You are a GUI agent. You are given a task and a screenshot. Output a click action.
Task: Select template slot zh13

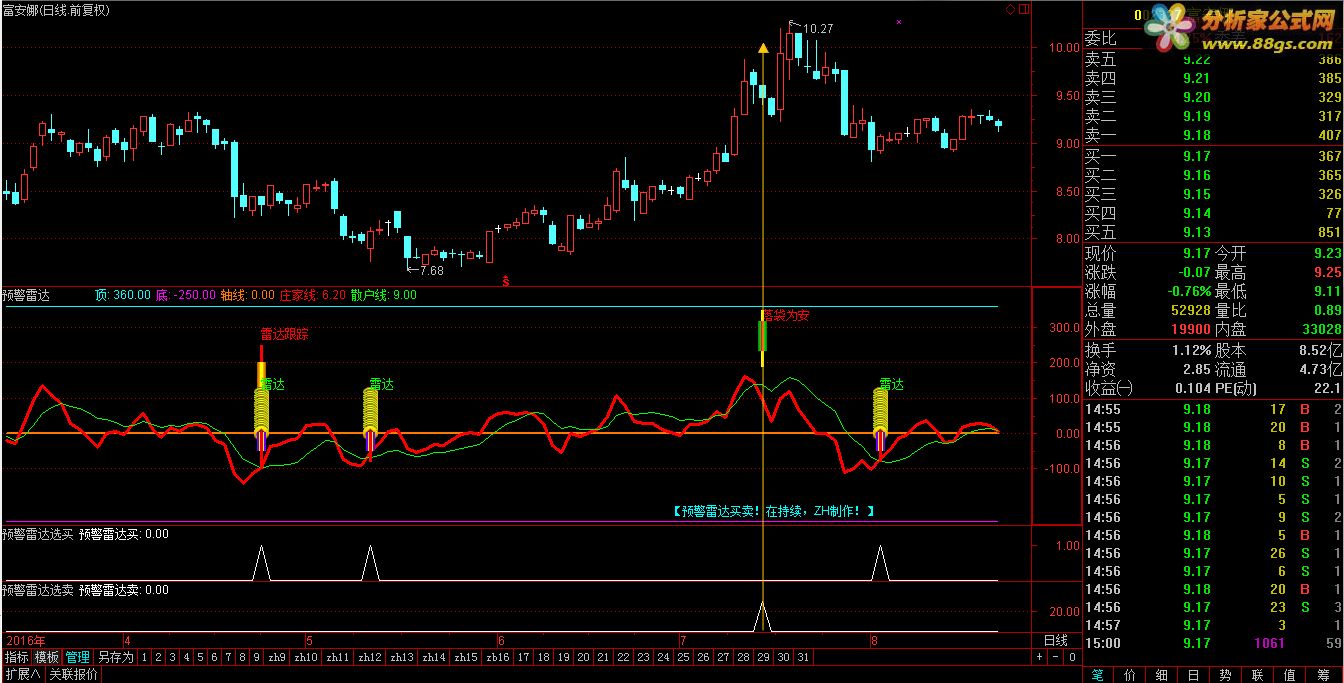click(402, 657)
